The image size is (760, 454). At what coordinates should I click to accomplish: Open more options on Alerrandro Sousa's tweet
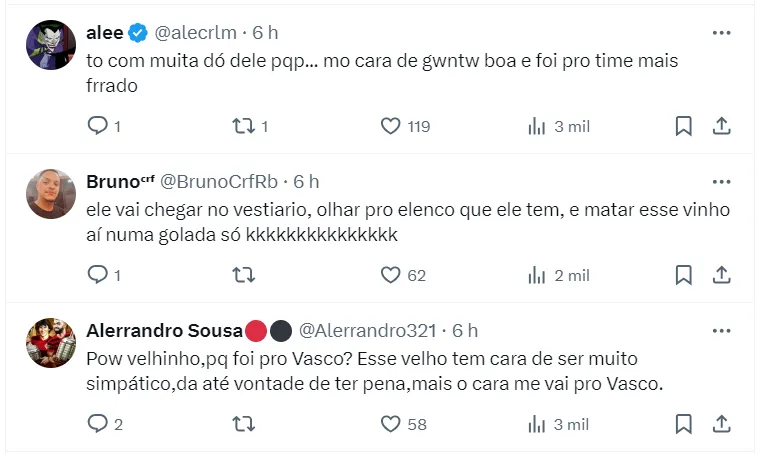(721, 330)
